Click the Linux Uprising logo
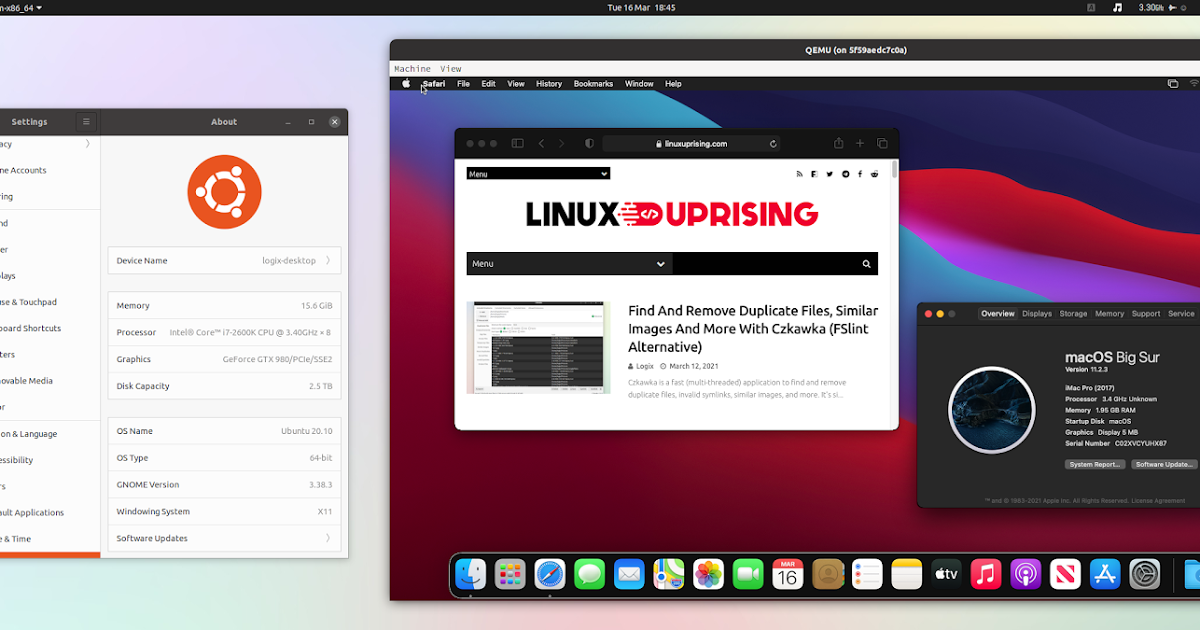The height and width of the screenshot is (630, 1200). [672, 214]
